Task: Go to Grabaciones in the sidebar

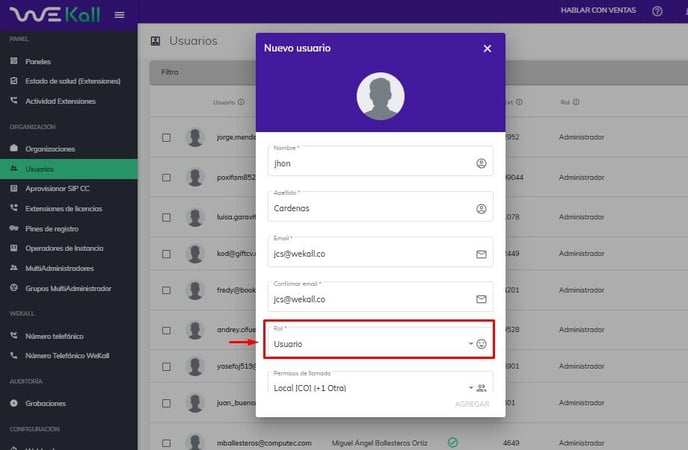Action: 45,403
